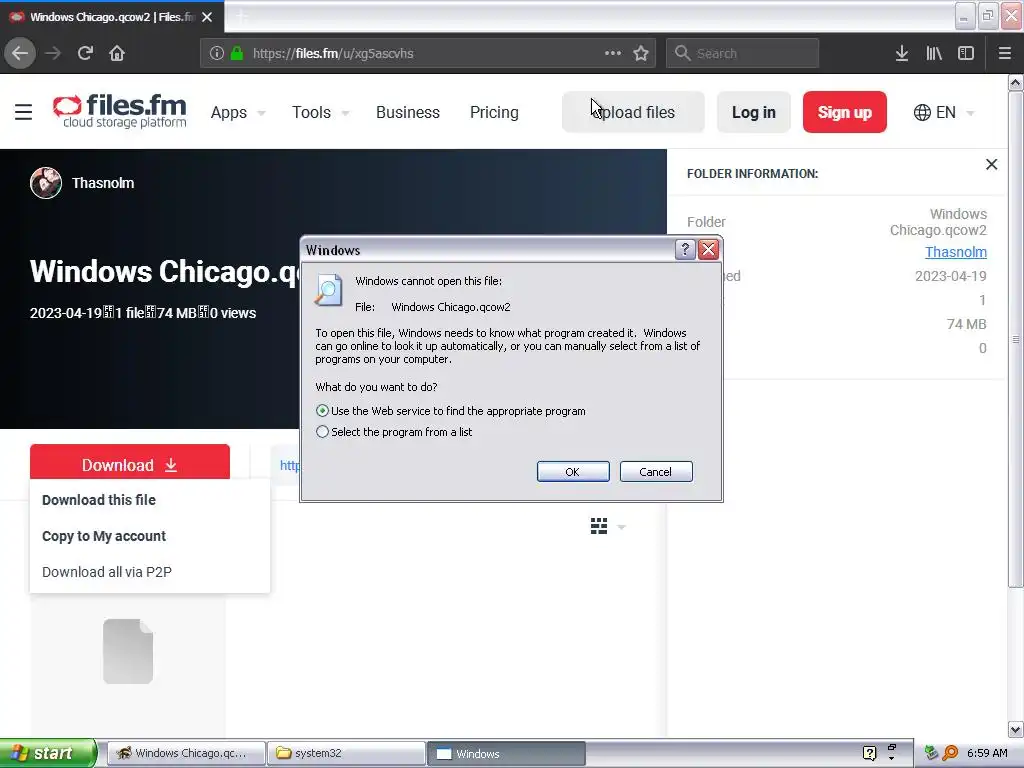
Task: Click Cancel in the Windows dialog
Action: point(656,472)
